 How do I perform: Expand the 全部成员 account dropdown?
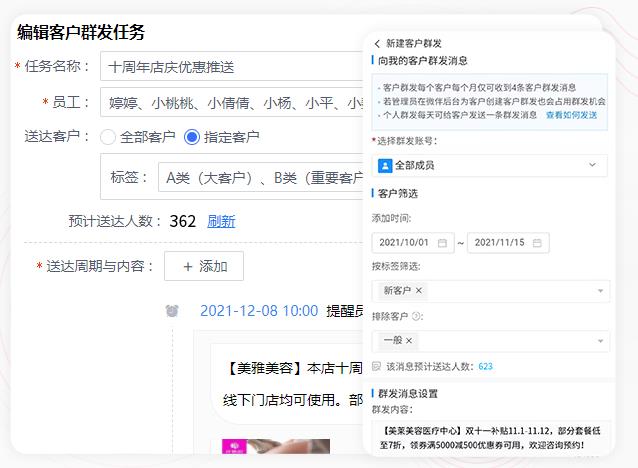pyautogui.click(x=592, y=165)
